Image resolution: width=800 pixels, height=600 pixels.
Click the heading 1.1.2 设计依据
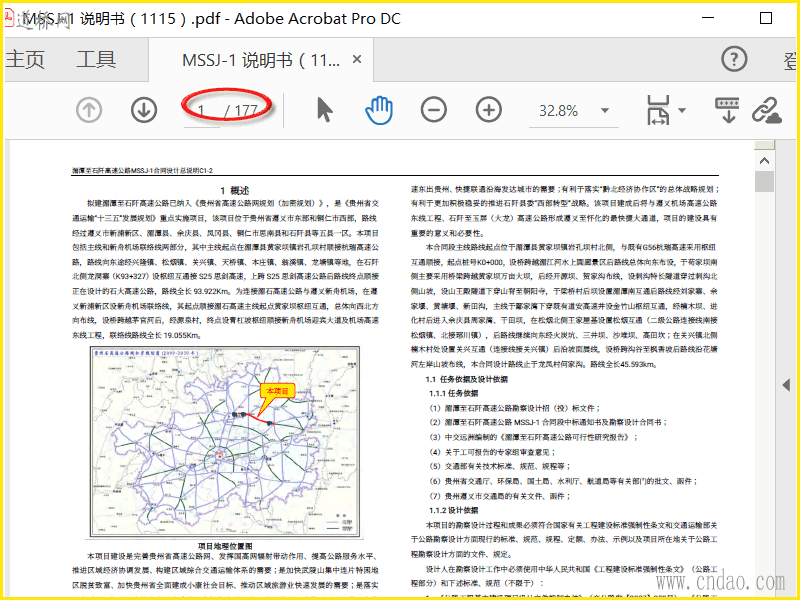[x=454, y=510]
